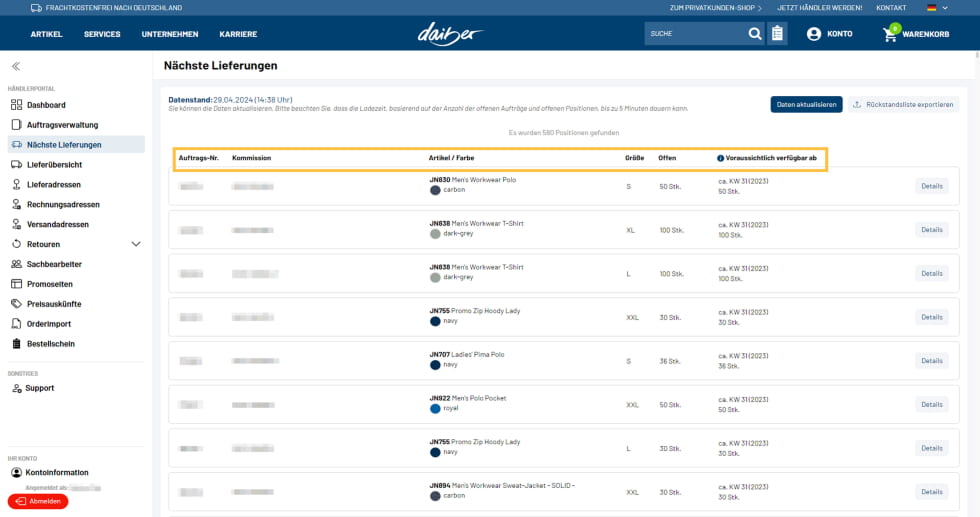Click Rückstandsliste exportieren button
Image resolution: width=980 pixels, height=517 pixels.
click(903, 104)
